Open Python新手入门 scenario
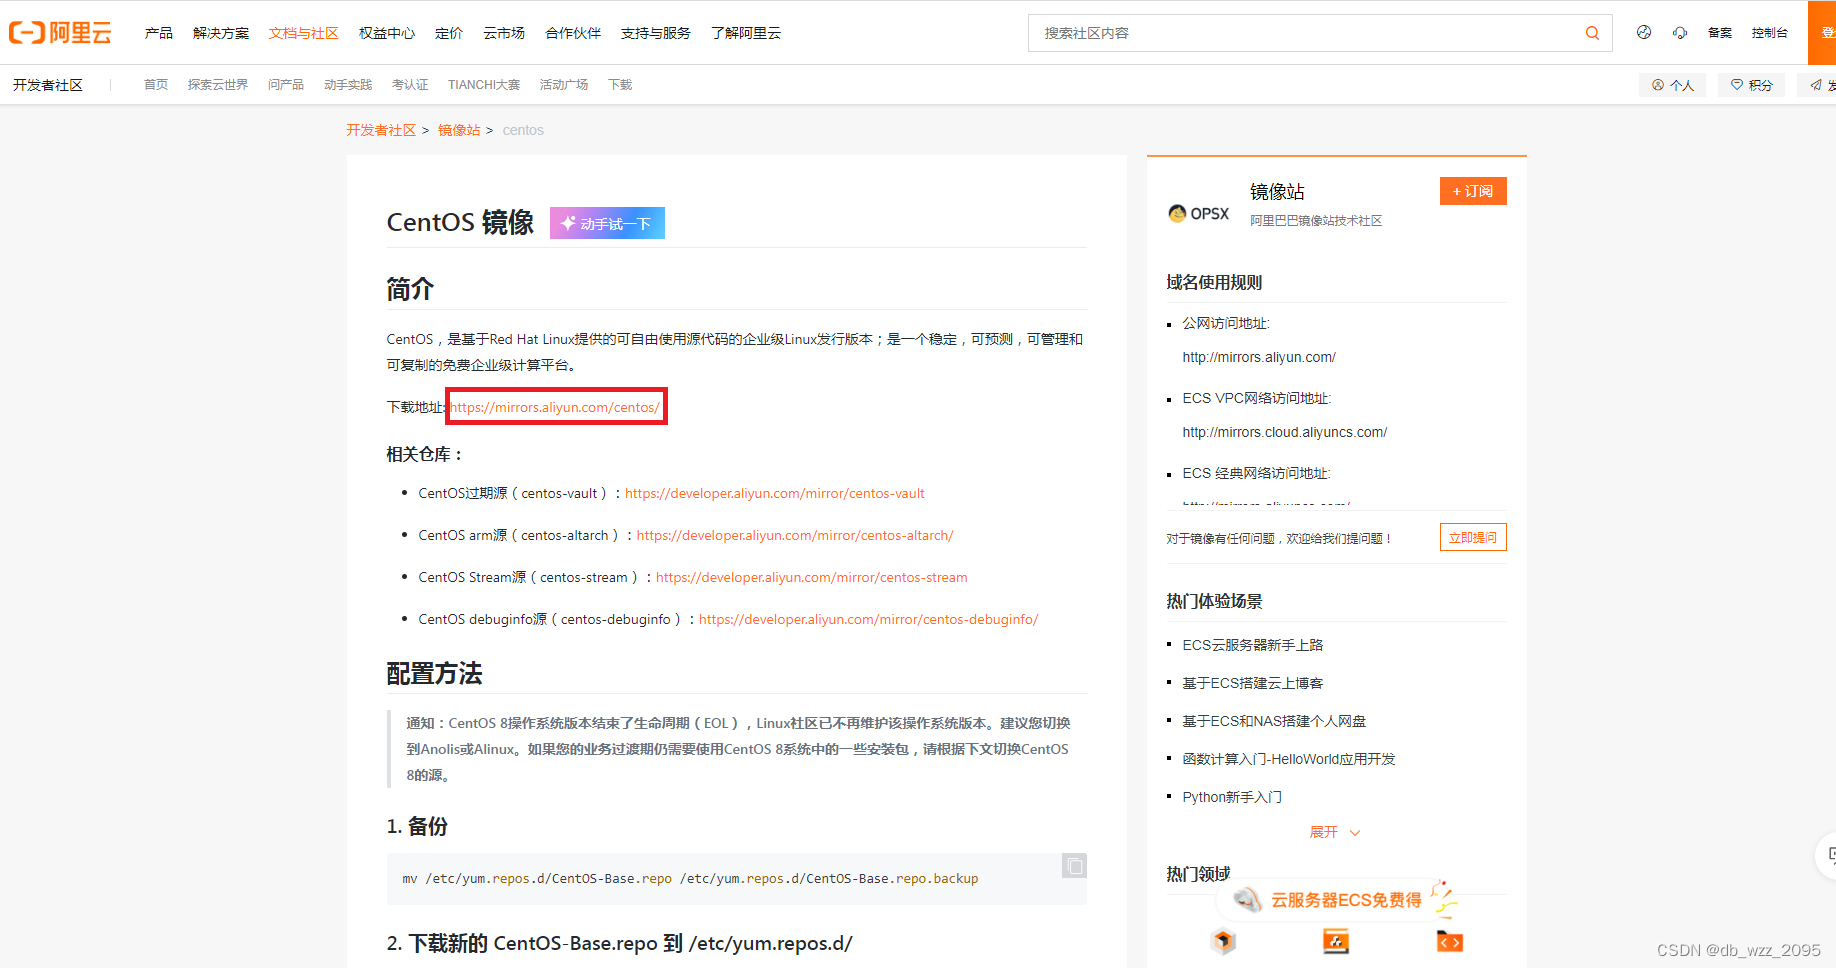 (1232, 797)
